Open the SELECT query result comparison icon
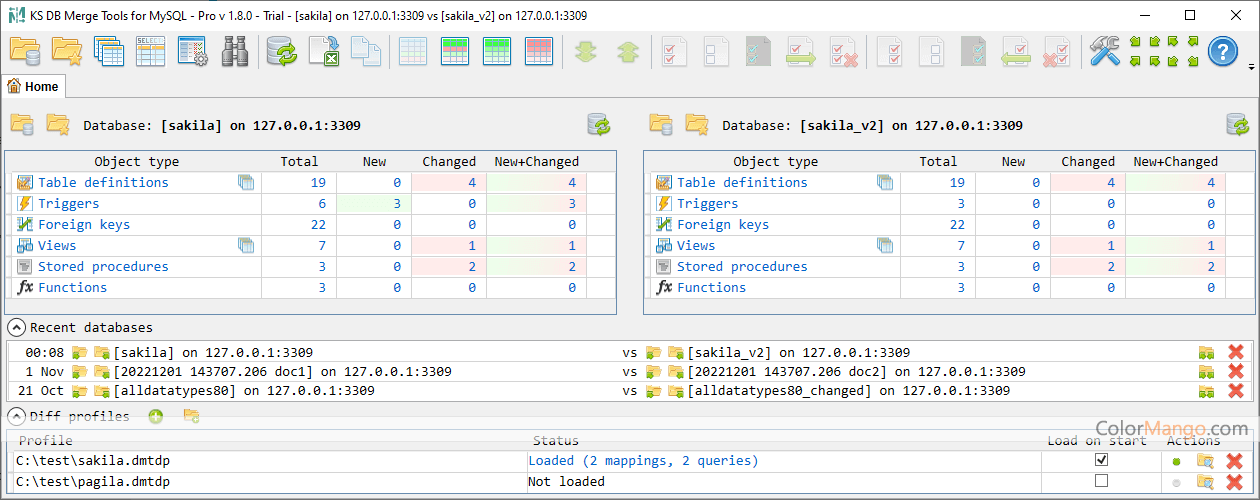Viewport: 1260px width, 500px height. (150, 51)
